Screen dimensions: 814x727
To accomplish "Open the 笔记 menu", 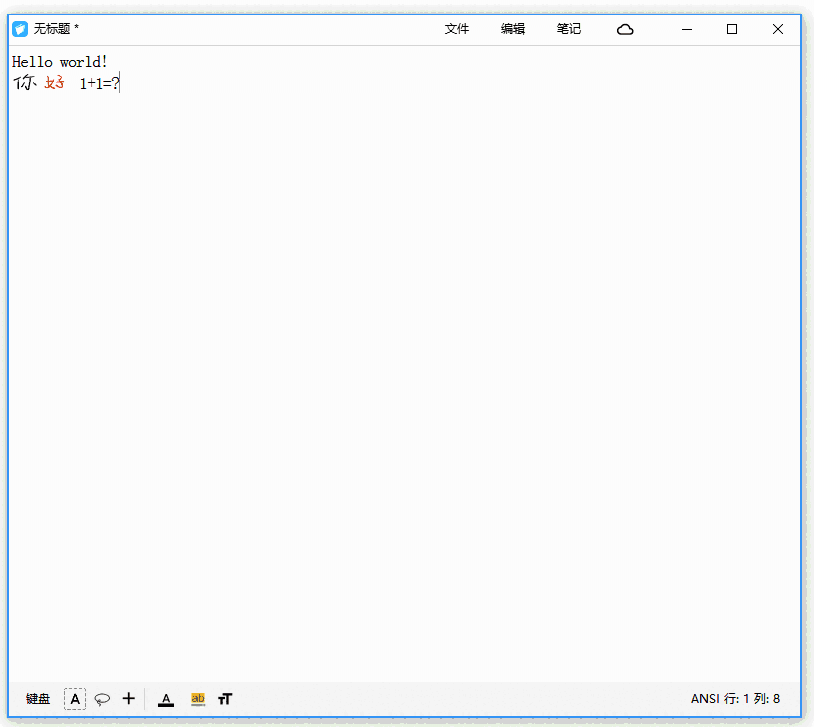I will (568, 29).
